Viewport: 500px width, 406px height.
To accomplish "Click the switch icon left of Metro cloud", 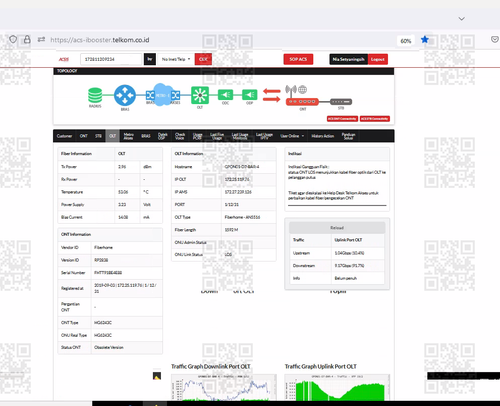I will click(150, 95).
